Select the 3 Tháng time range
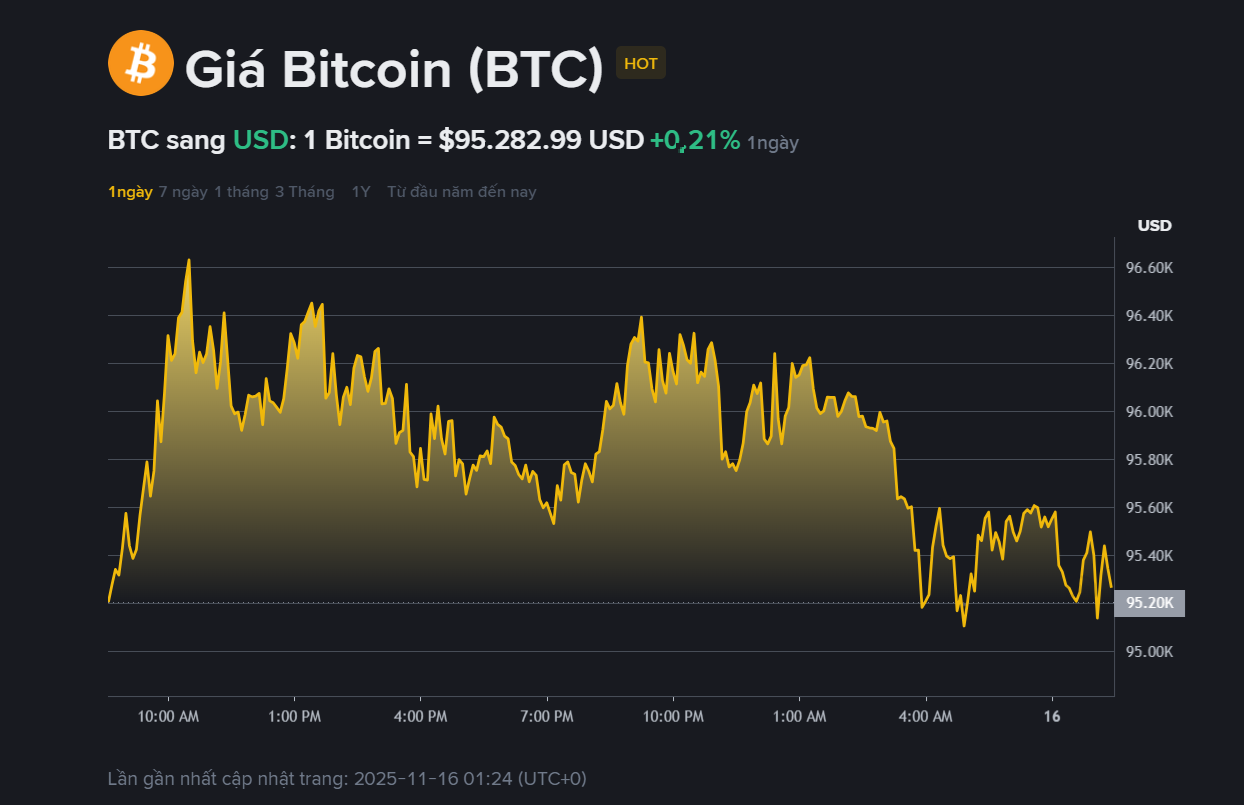 coord(305,192)
